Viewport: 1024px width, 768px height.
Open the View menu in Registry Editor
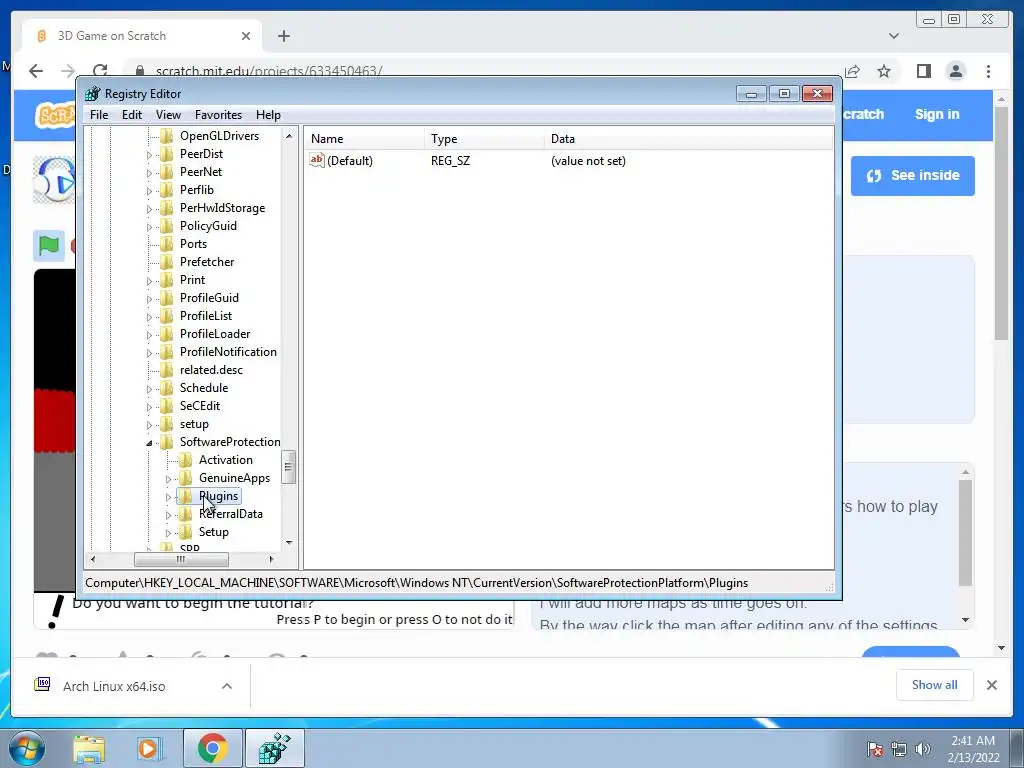pos(168,115)
